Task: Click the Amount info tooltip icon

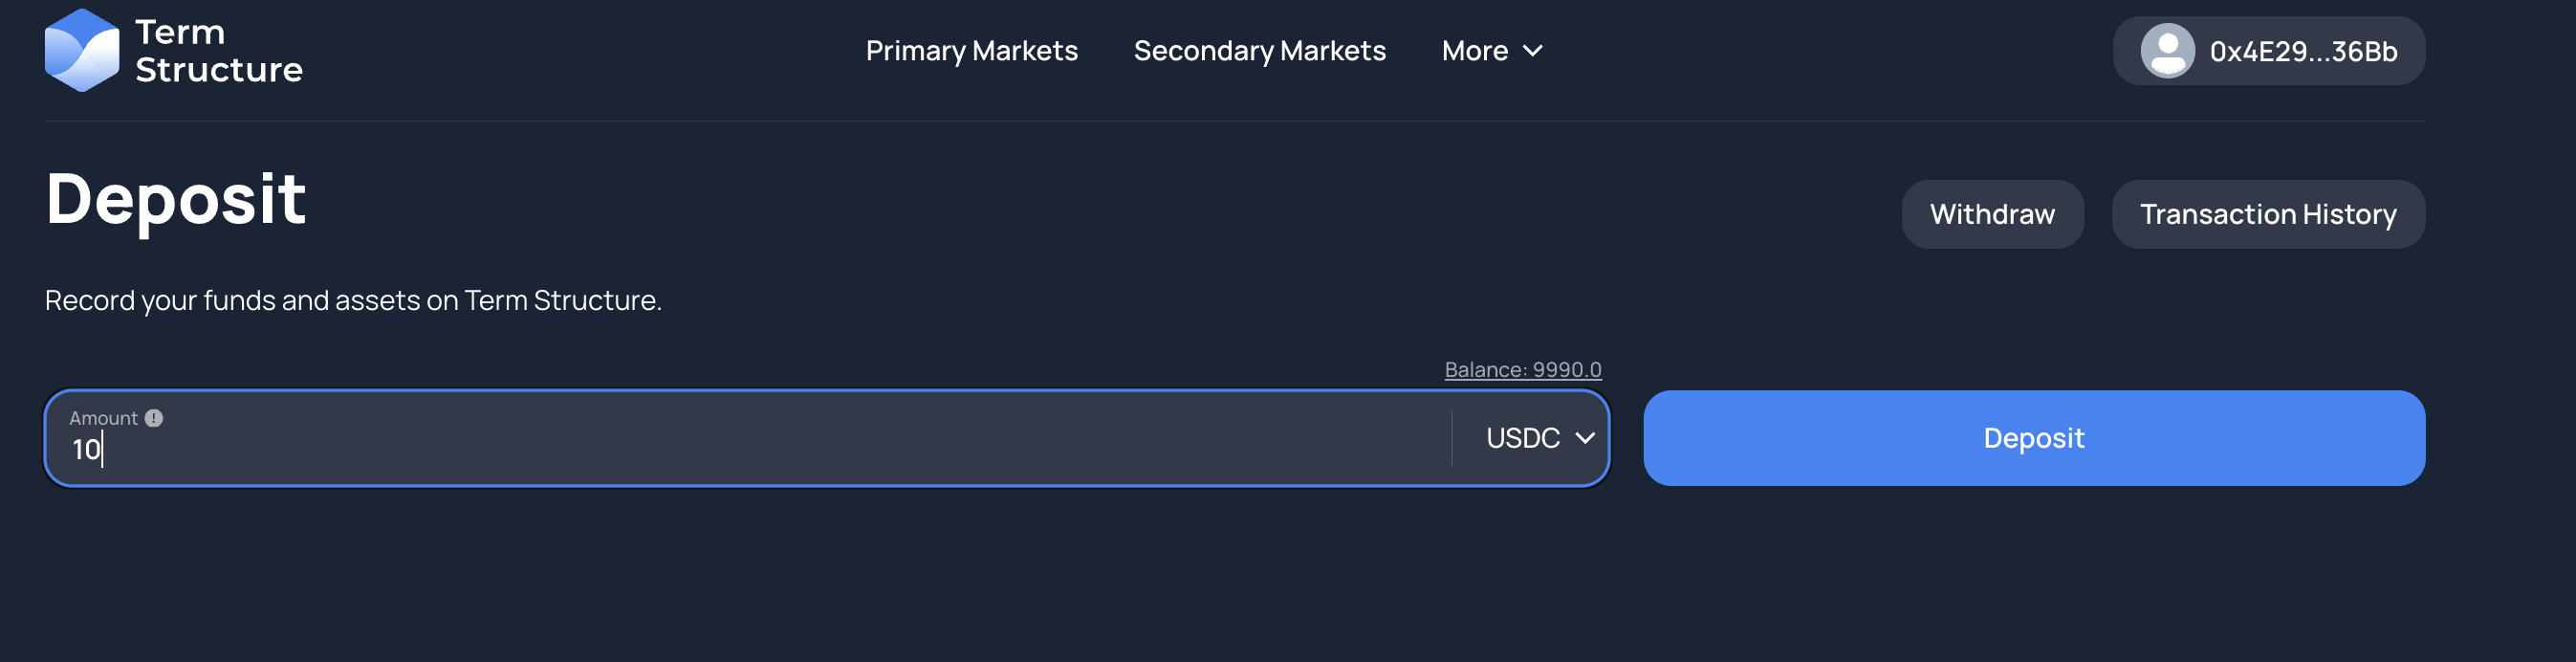Action: pos(154,418)
